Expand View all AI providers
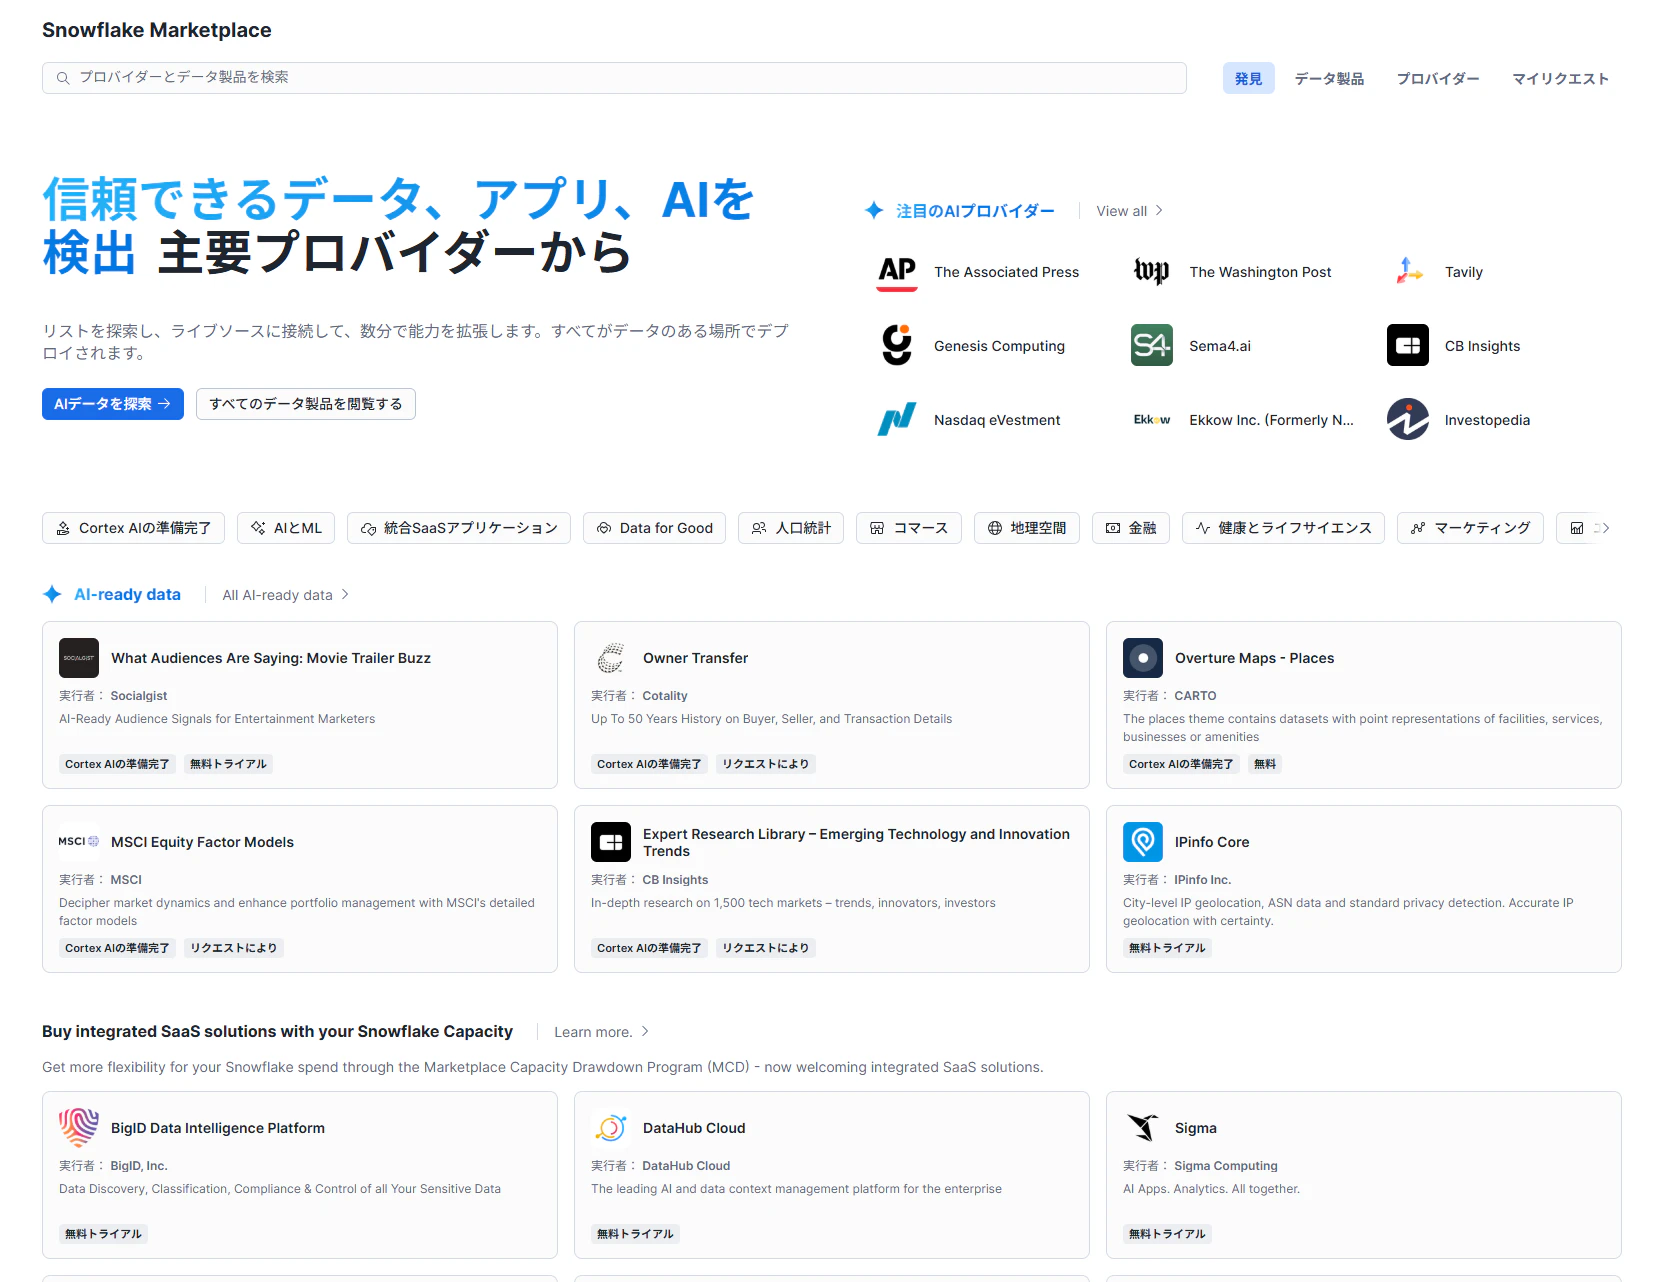The height and width of the screenshot is (1282, 1675). [1129, 211]
